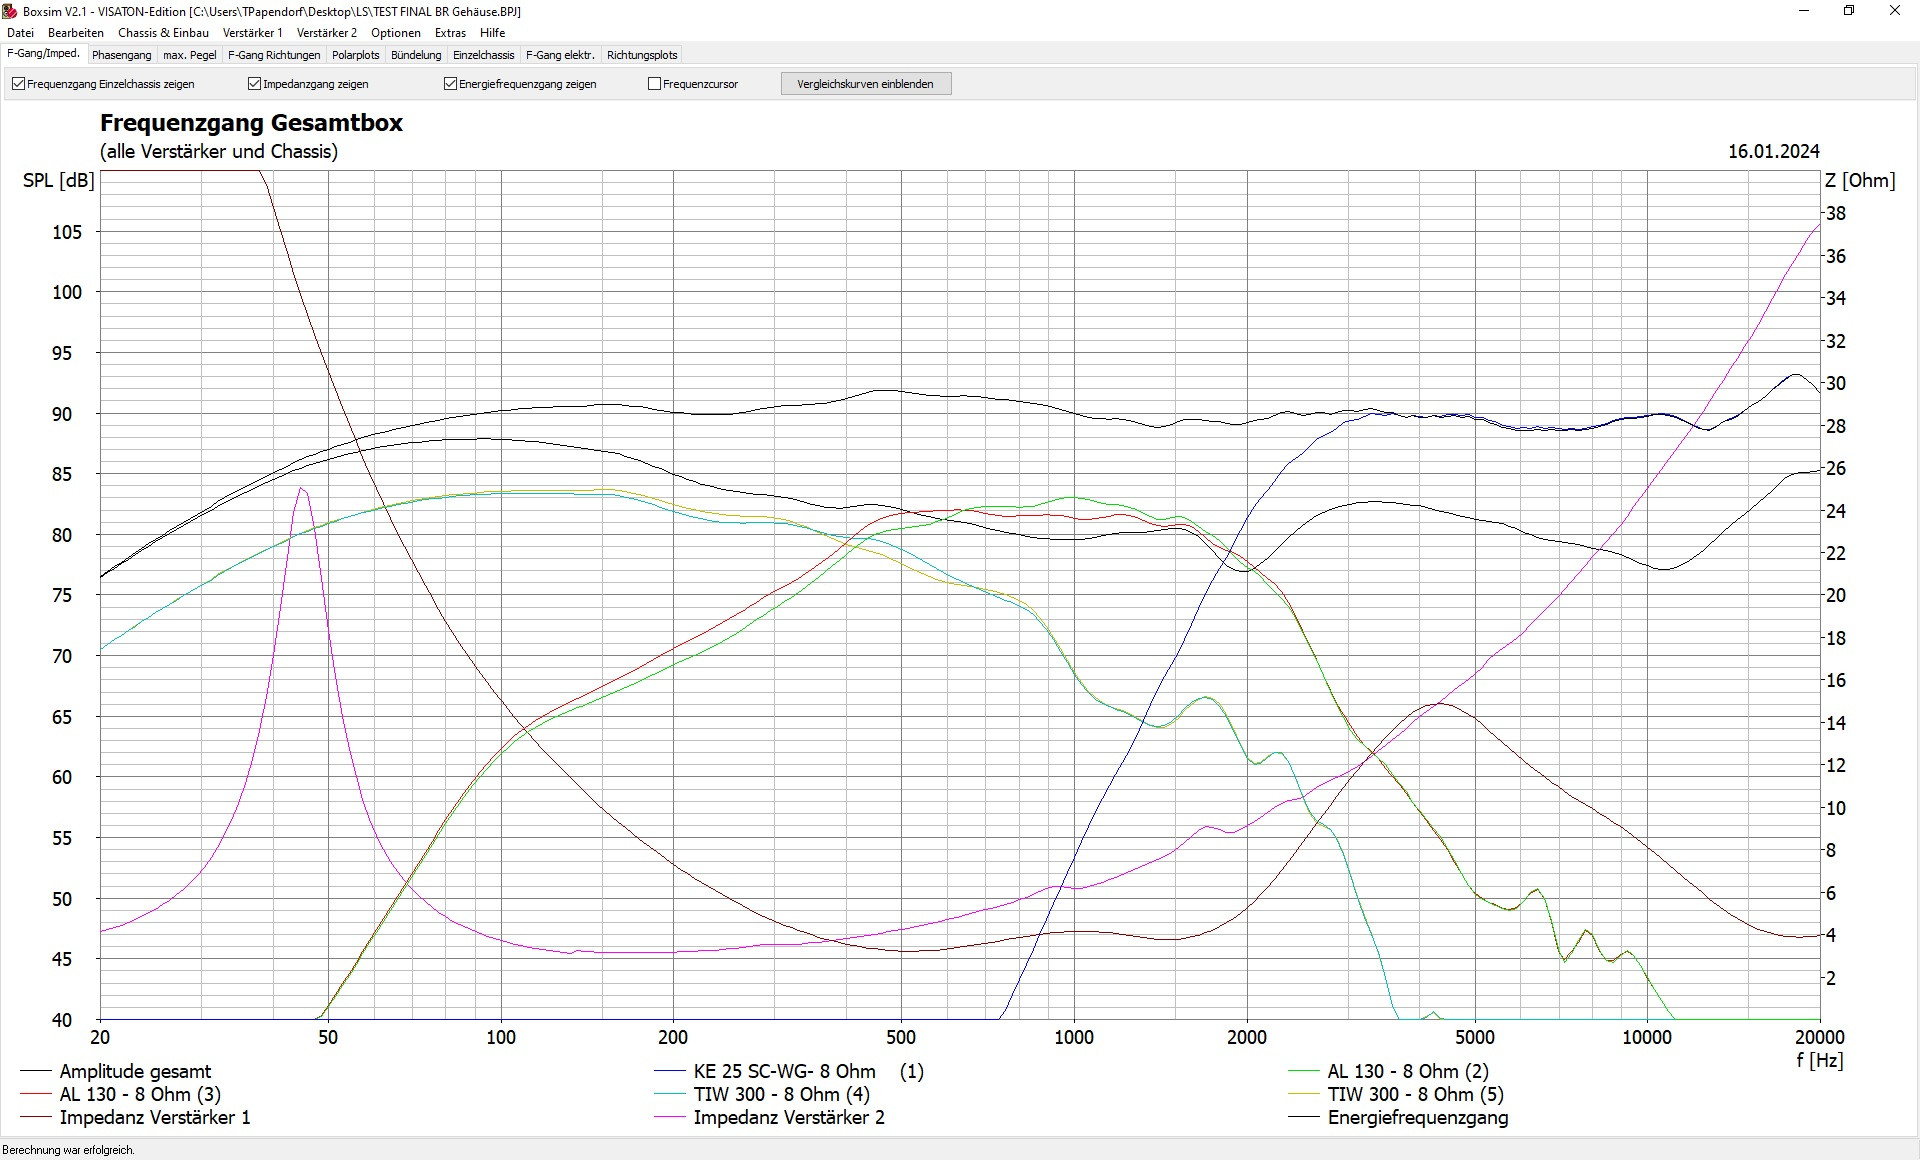The height and width of the screenshot is (1160, 1920).
Task: Open the Einzelchassis tab
Action: [483, 55]
